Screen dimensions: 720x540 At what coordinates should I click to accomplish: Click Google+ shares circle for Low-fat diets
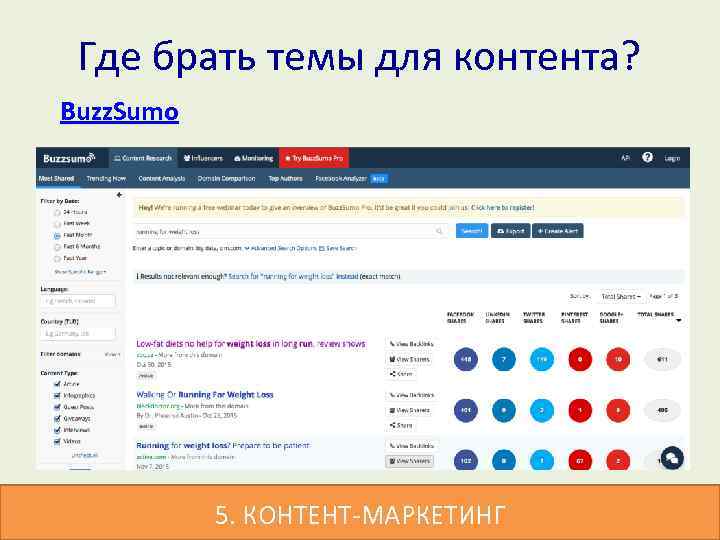(618, 359)
